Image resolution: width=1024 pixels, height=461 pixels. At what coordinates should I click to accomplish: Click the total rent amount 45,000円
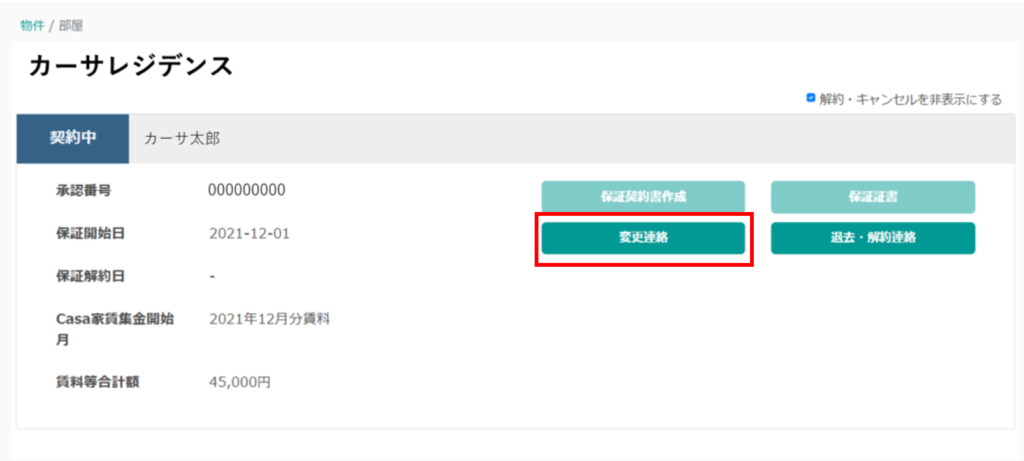240,381
